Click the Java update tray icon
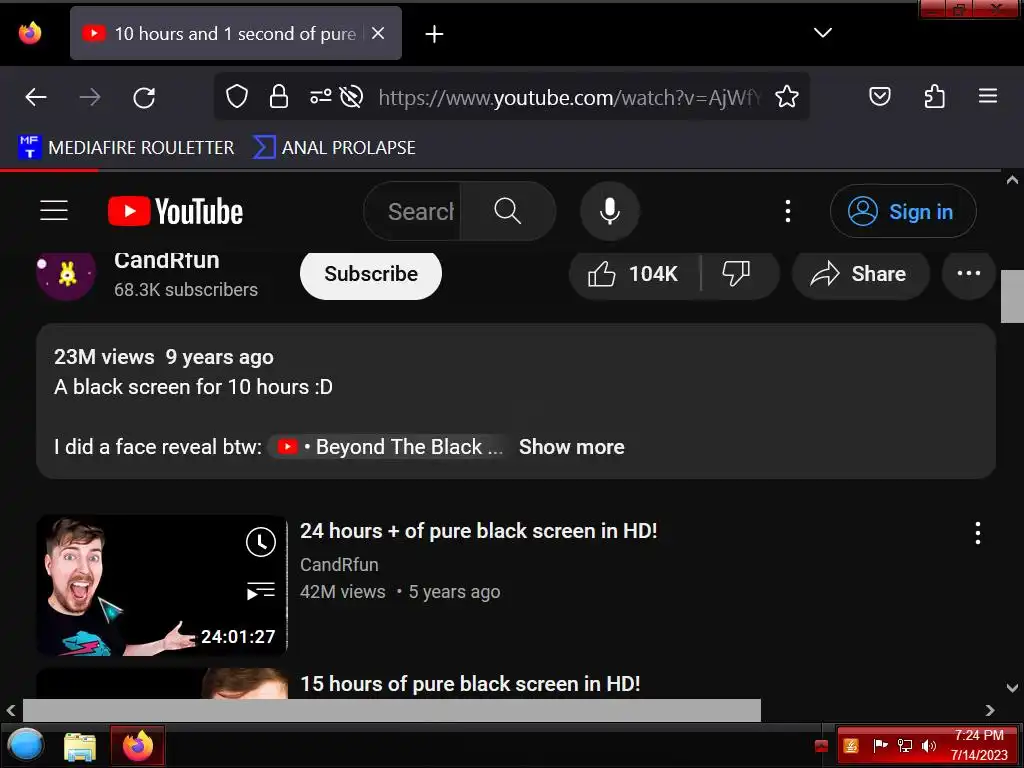This screenshot has width=1024, height=768. point(851,746)
